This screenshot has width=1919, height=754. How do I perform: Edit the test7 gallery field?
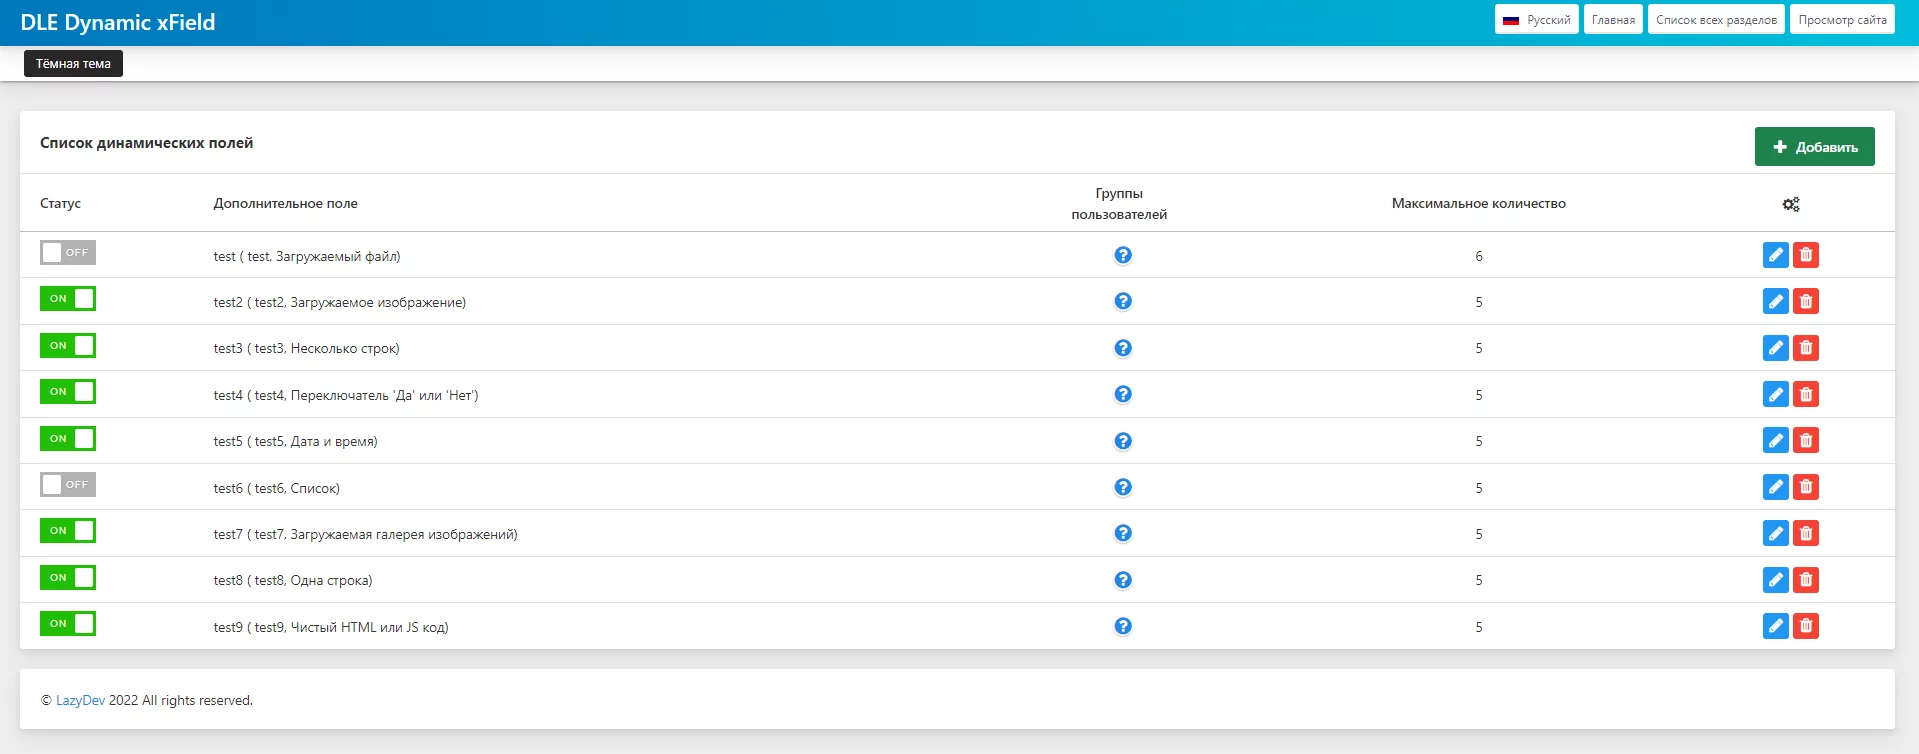click(x=1775, y=534)
